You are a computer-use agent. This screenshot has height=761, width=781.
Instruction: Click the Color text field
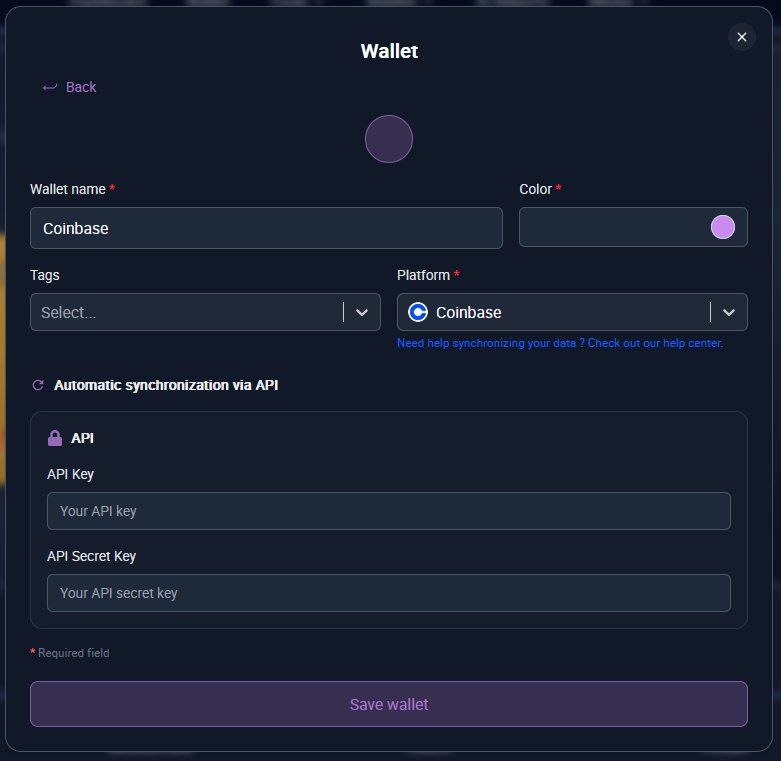coord(610,227)
